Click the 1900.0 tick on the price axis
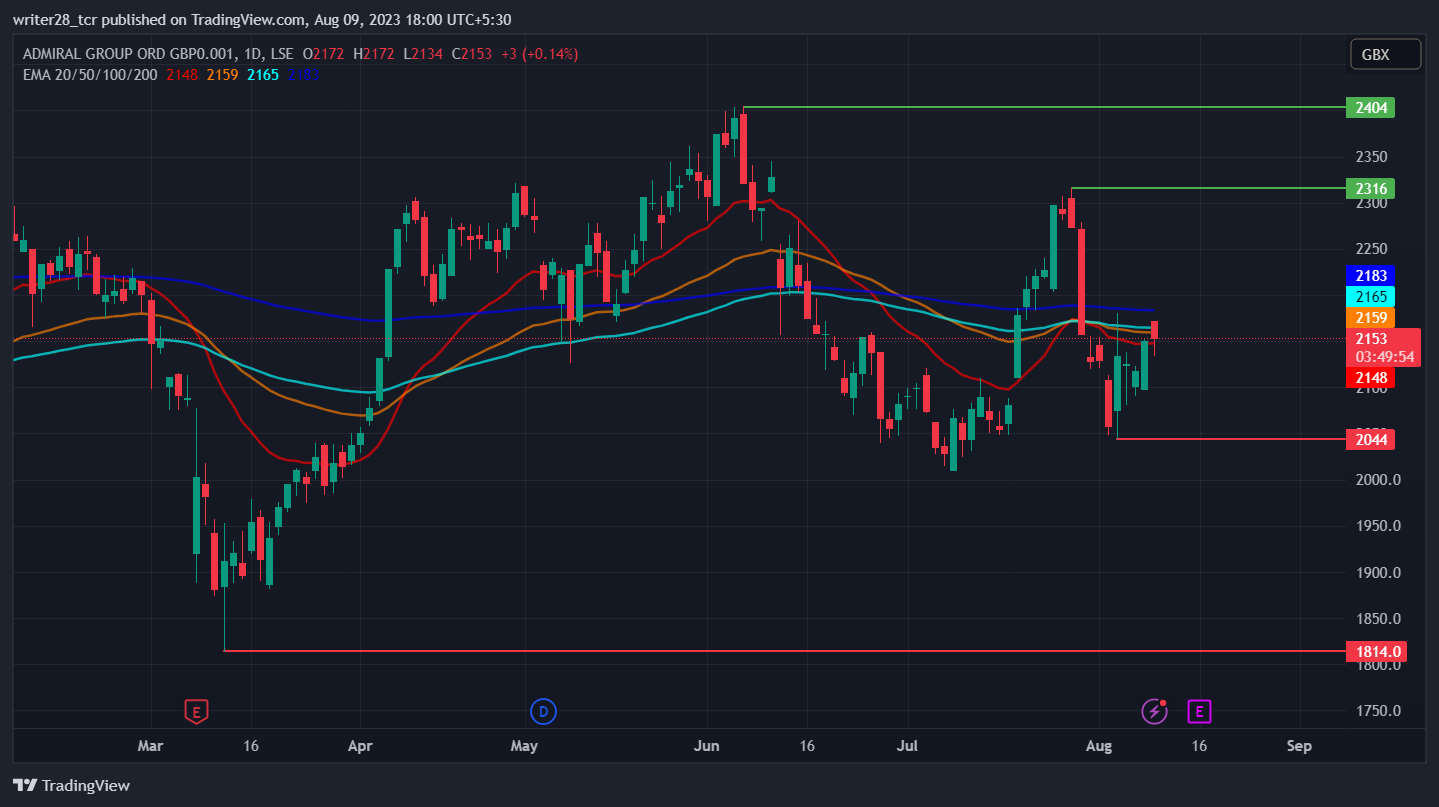 tap(1377, 573)
